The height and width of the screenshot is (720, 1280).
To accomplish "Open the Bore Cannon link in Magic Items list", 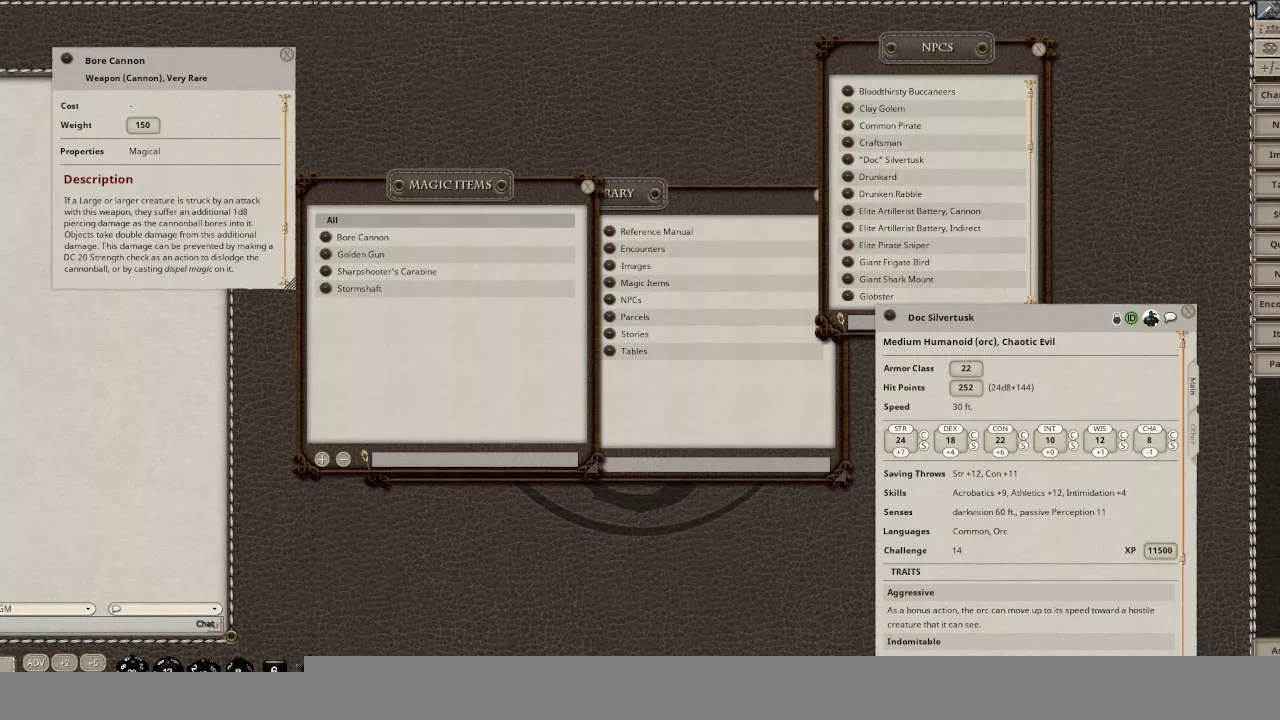I will pyautogui.click(x=326, y=237).
